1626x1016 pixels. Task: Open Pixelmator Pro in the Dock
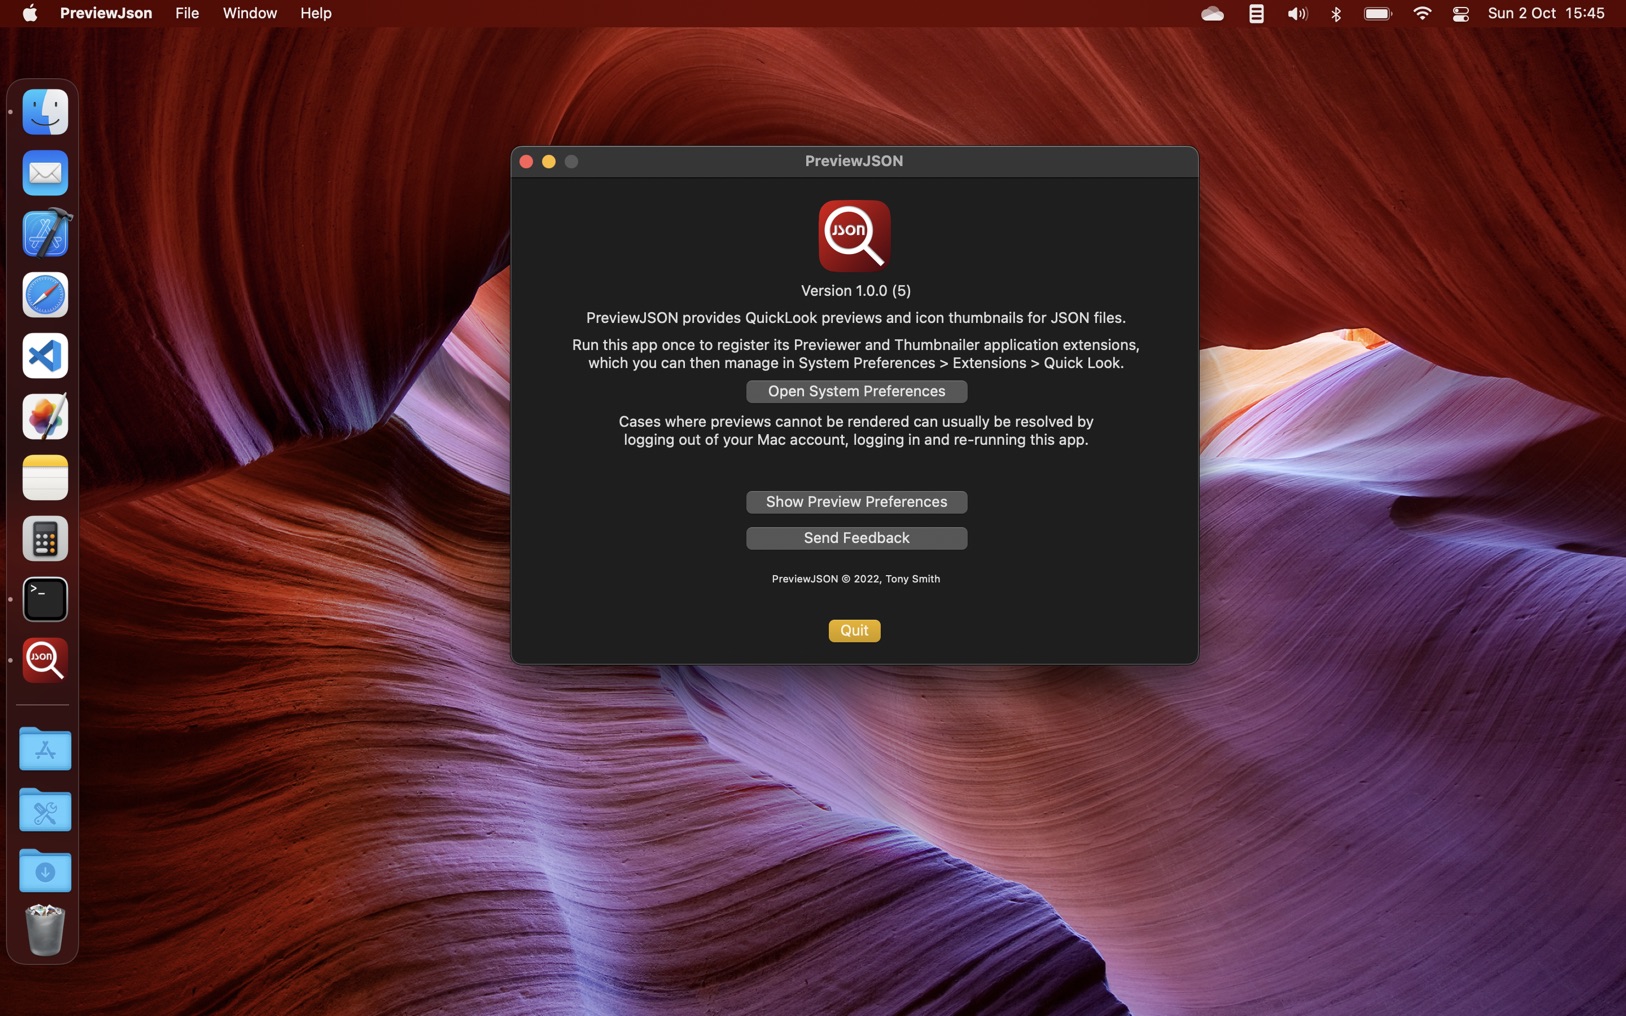click(x=45, y=417)
